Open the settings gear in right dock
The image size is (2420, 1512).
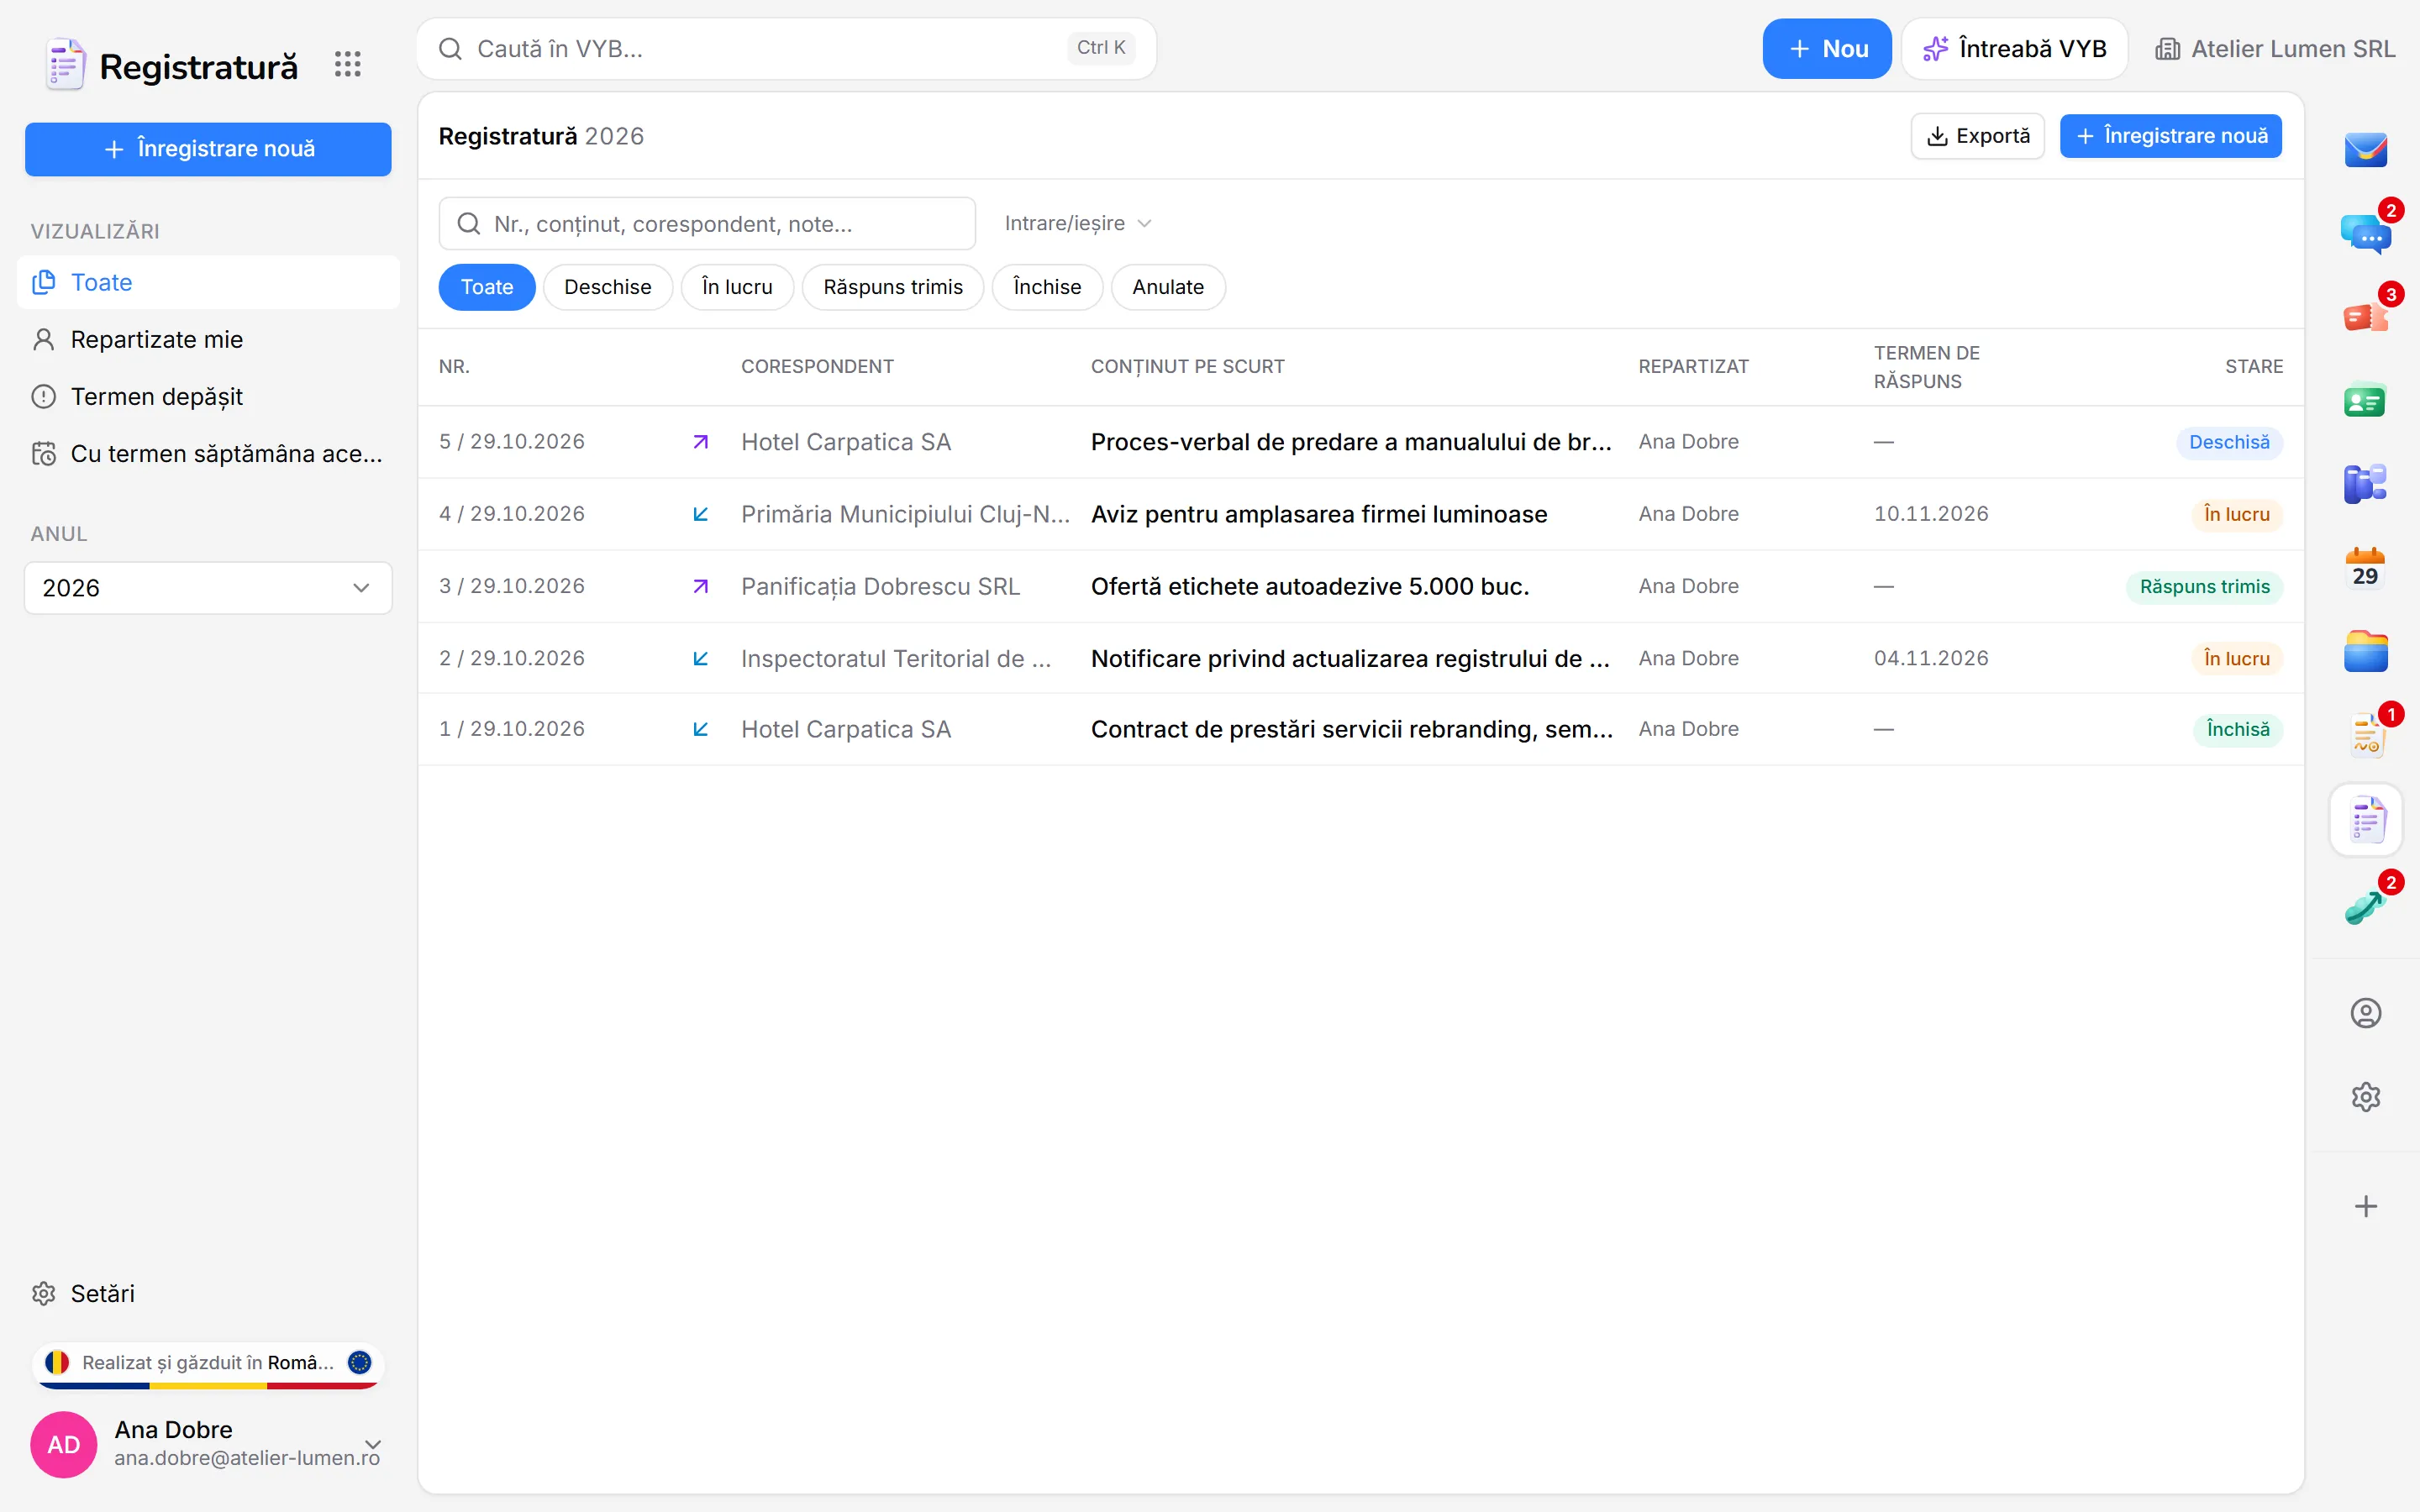click(2365, 1097)
